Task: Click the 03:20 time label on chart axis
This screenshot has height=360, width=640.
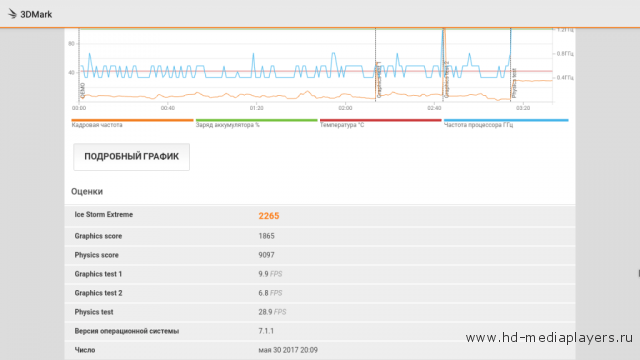Action: pos(523,108)
